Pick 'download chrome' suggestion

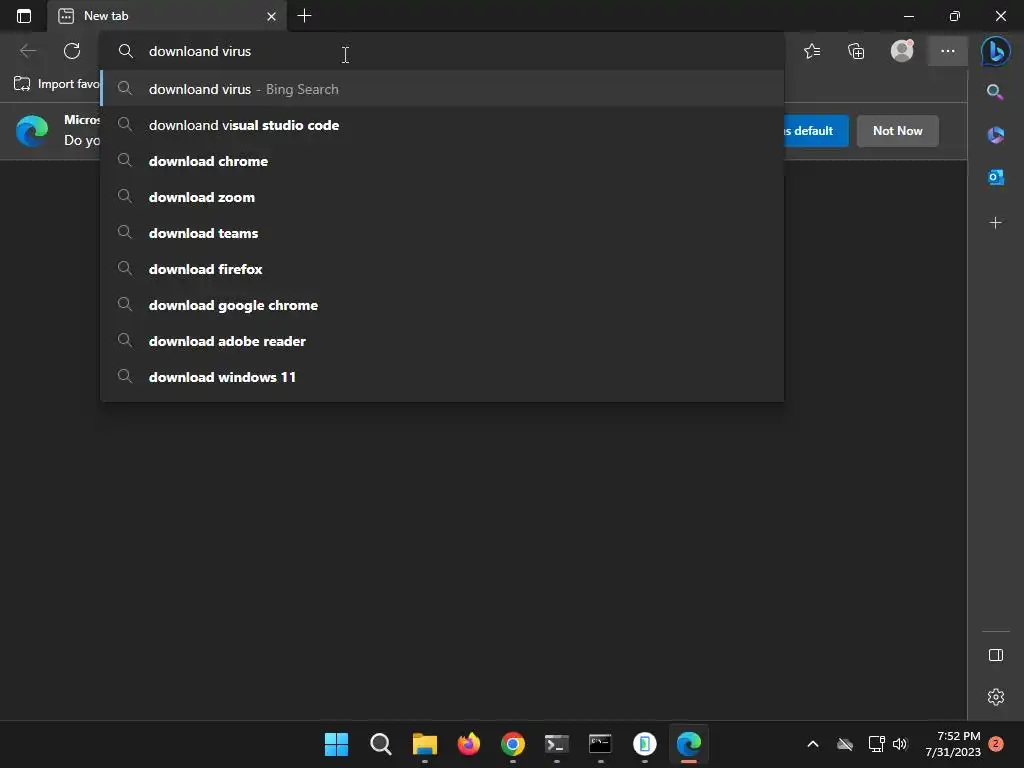[442, 161]
